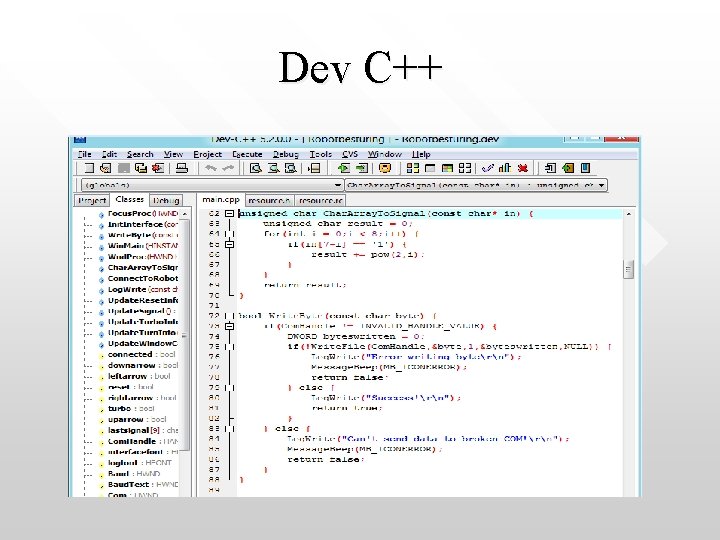This screenshot has height=540, width=720.
Task: Click the Compile icon with colored squares
Action: pos(413,168)
